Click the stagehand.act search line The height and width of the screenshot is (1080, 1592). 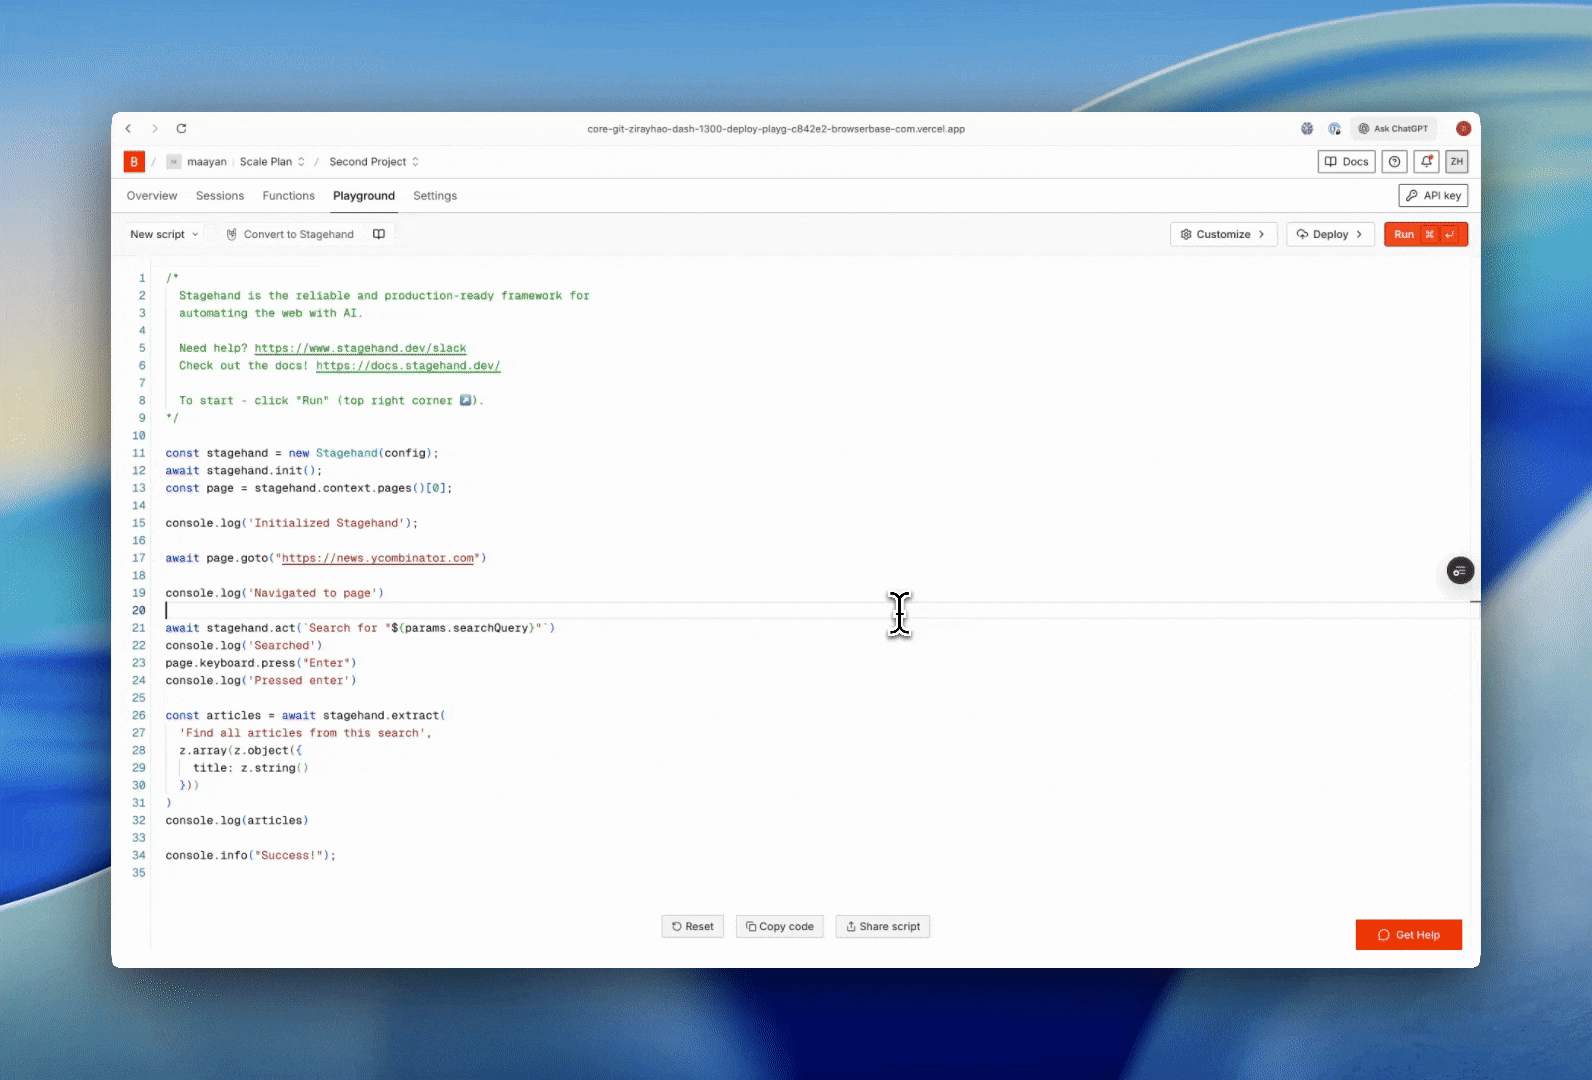click(x=360, y=628)
